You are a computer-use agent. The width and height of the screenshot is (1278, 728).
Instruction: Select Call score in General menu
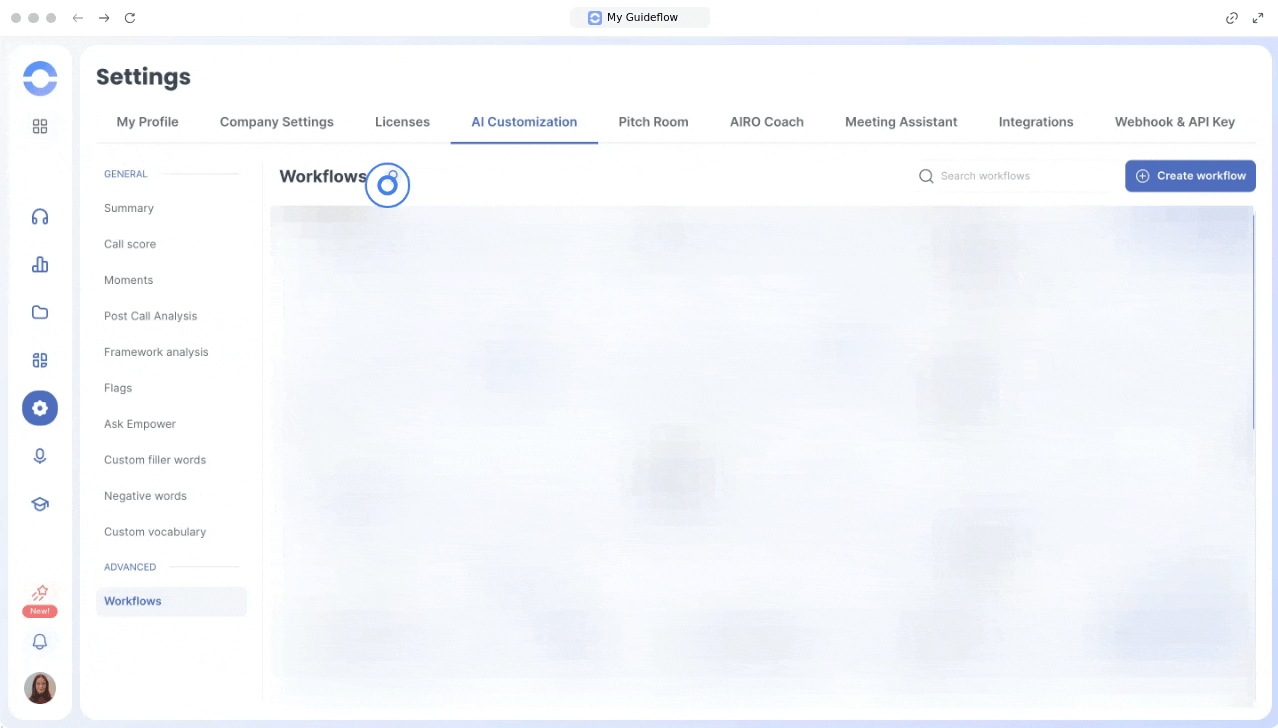[x=130, y=244]
